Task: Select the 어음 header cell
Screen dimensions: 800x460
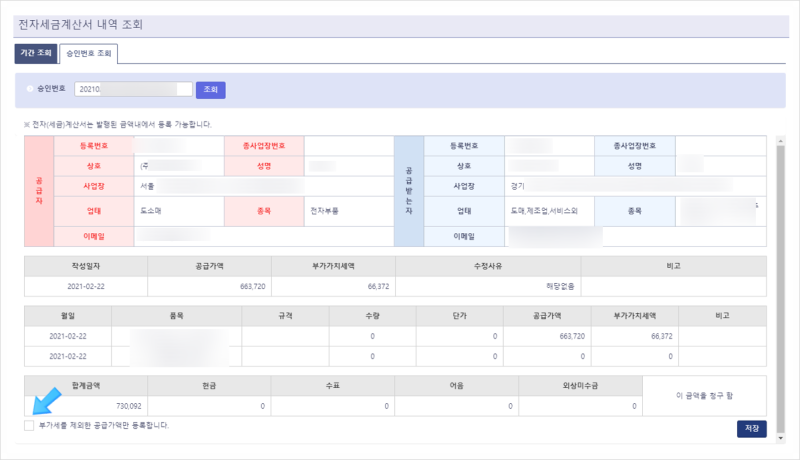Action: [x=457, y=386]
